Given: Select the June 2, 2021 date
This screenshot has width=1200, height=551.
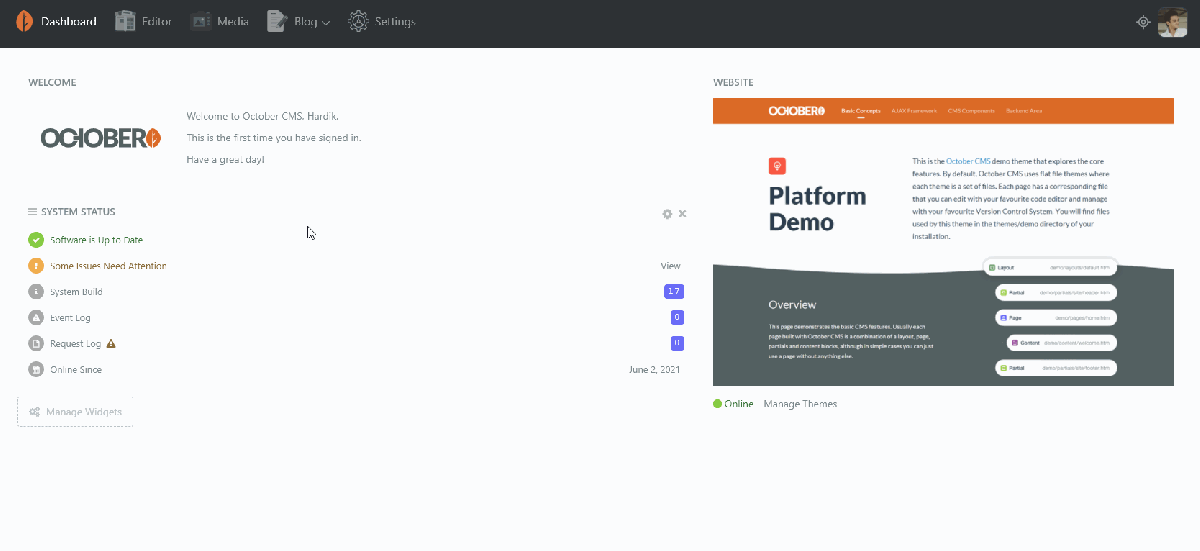Looking at the screenshot, I should 654,370.
